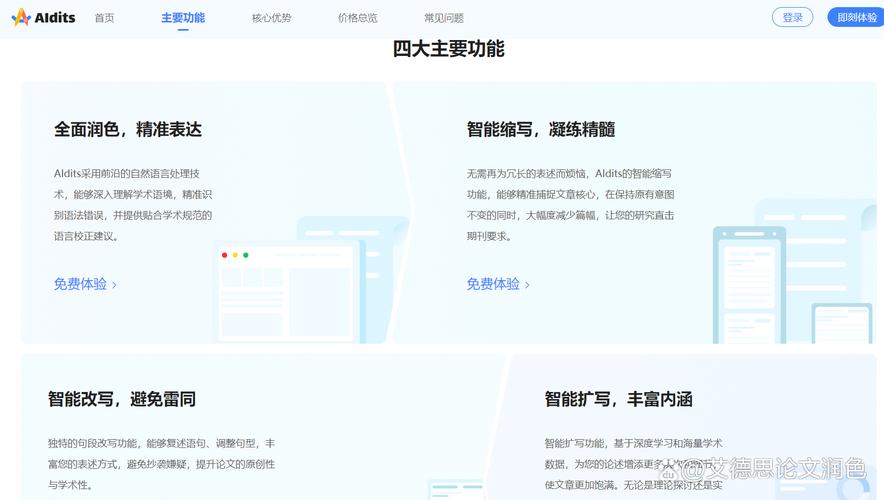884x500 pixels.
Task: Click 免费体验 under 智能缩写
Action: [x=498, y=284]
